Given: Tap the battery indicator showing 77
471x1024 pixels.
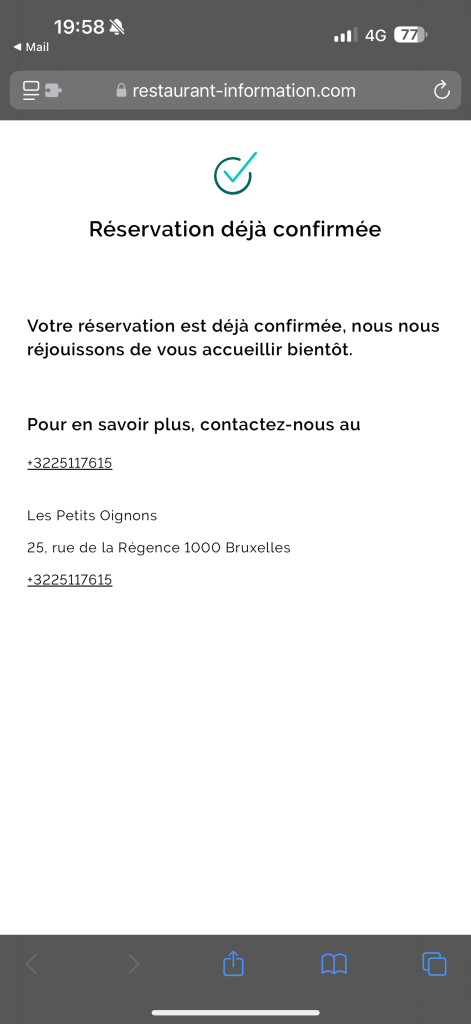Looking at the screenshot, I should click(410, 35).
